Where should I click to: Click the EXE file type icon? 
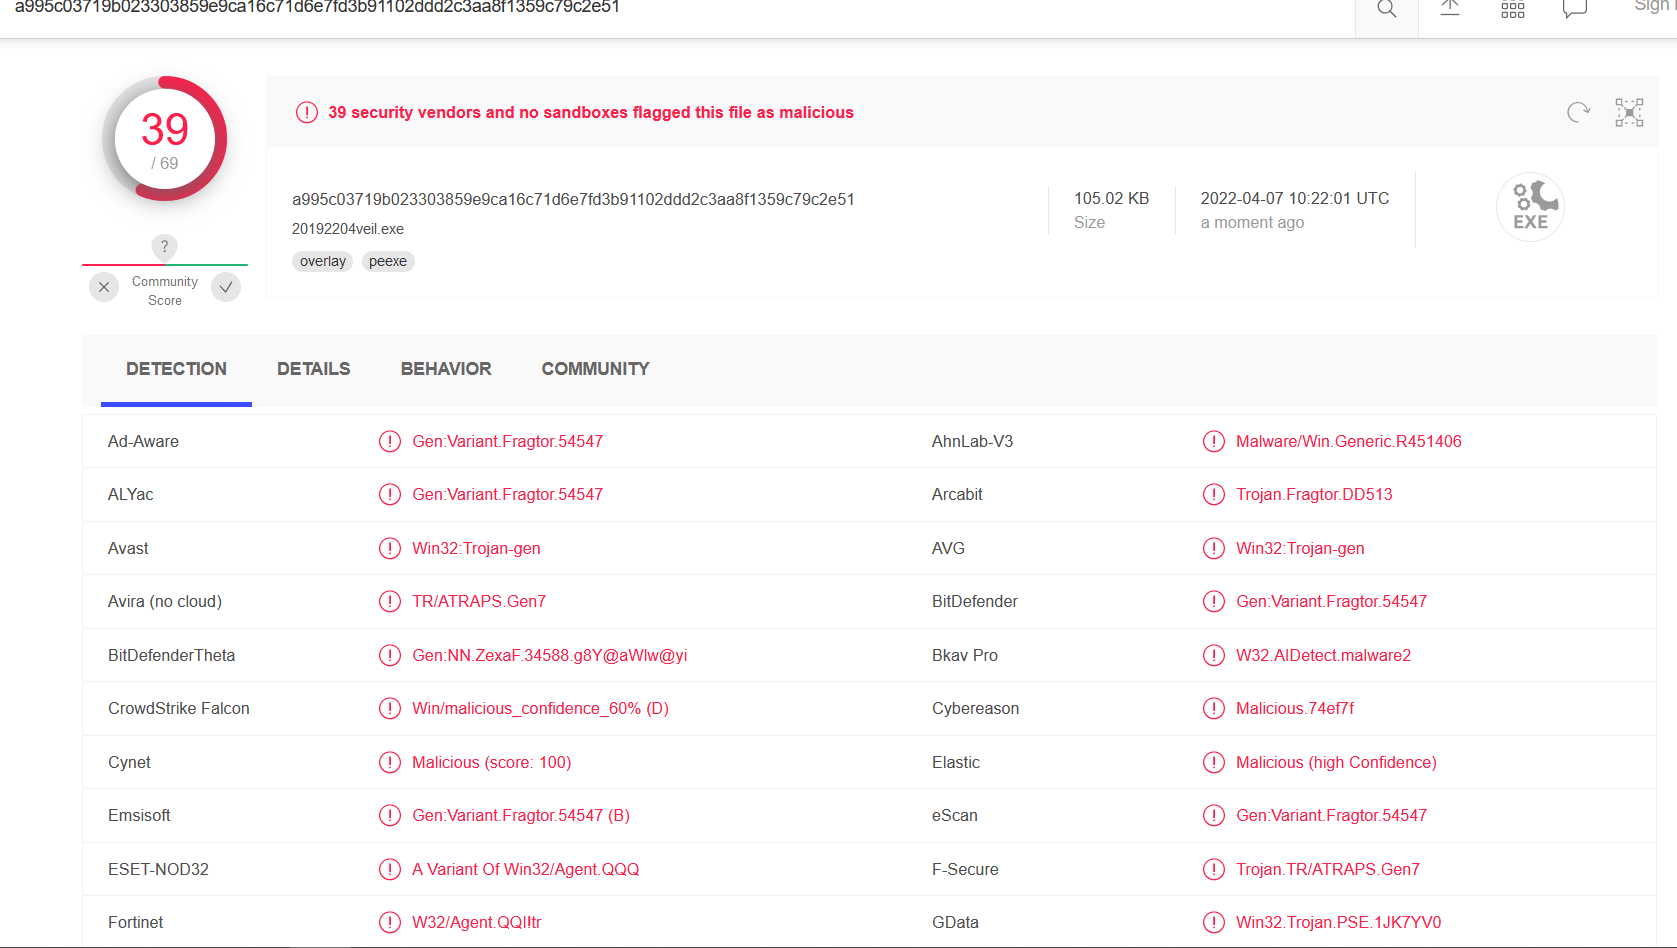[1530, 207]
